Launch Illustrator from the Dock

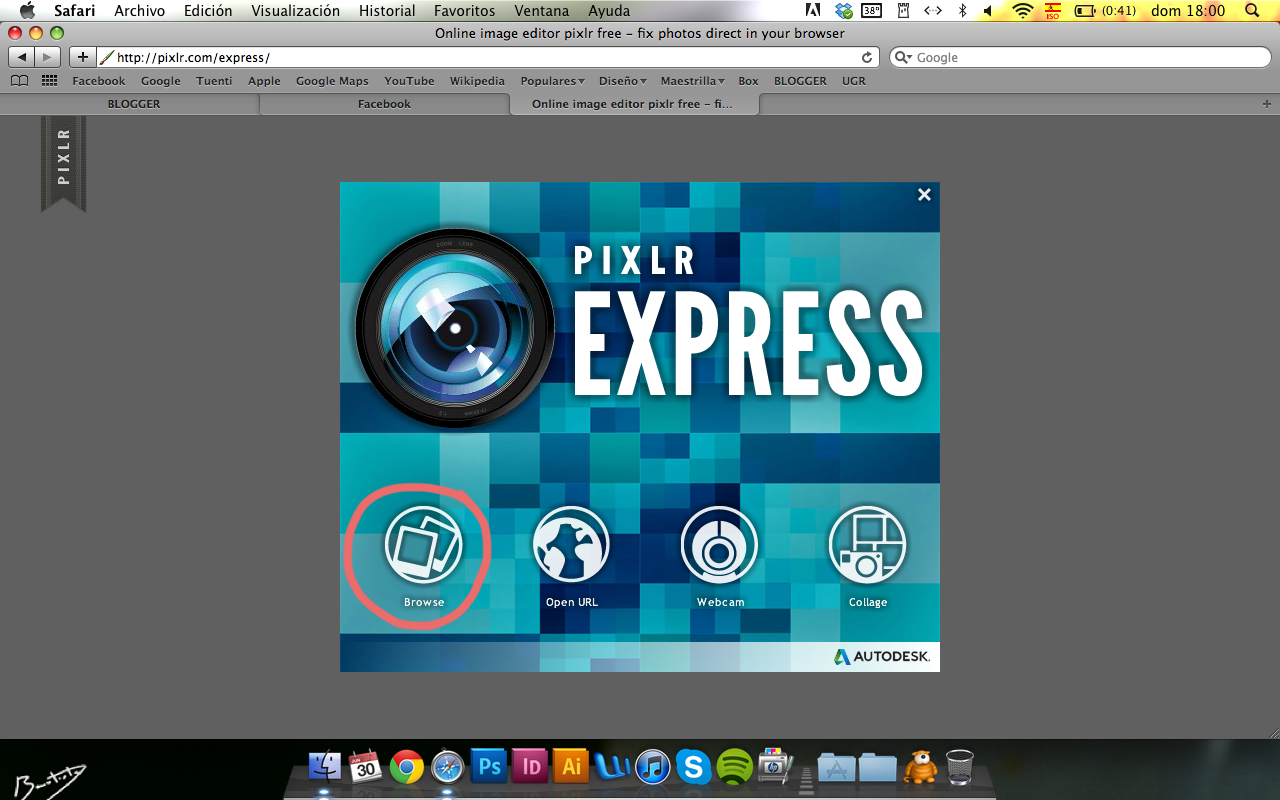click(571, 767)
